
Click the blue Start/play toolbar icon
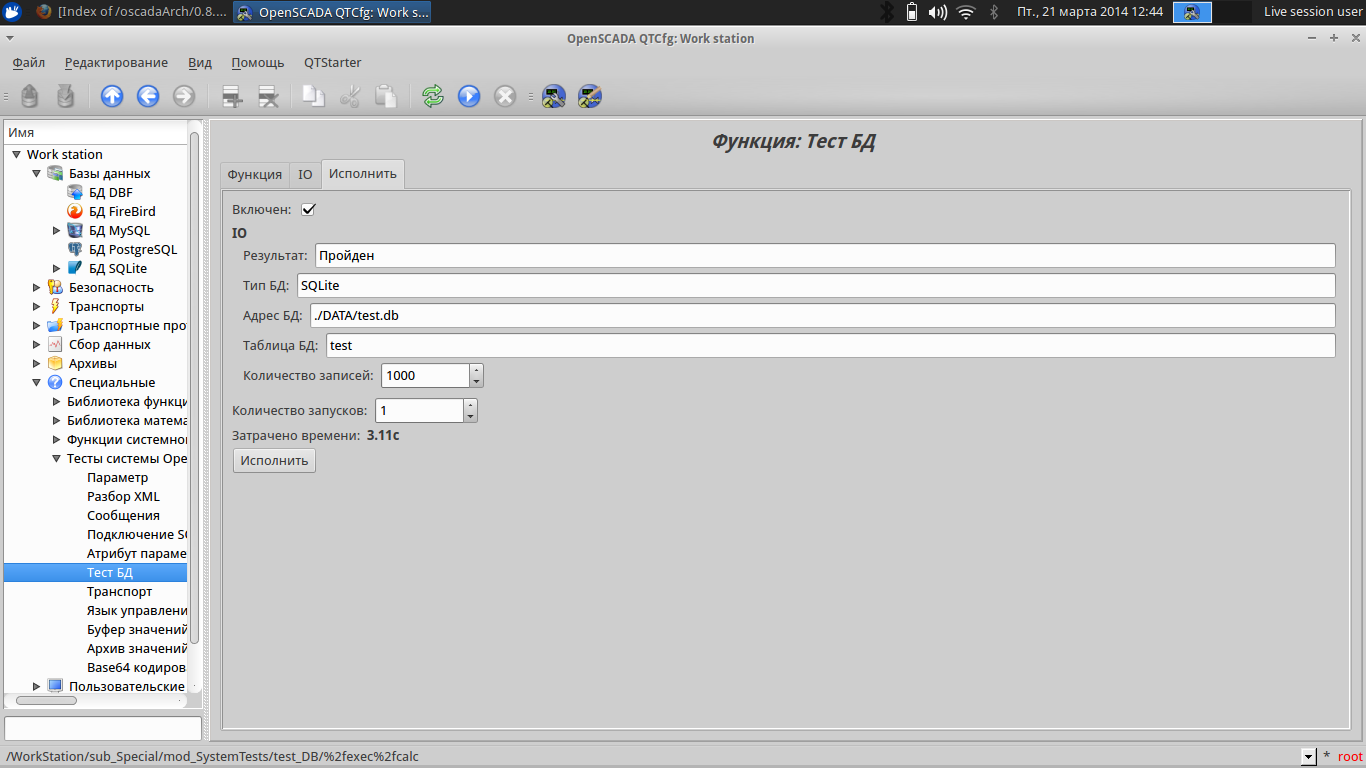(x=469, y=96)
